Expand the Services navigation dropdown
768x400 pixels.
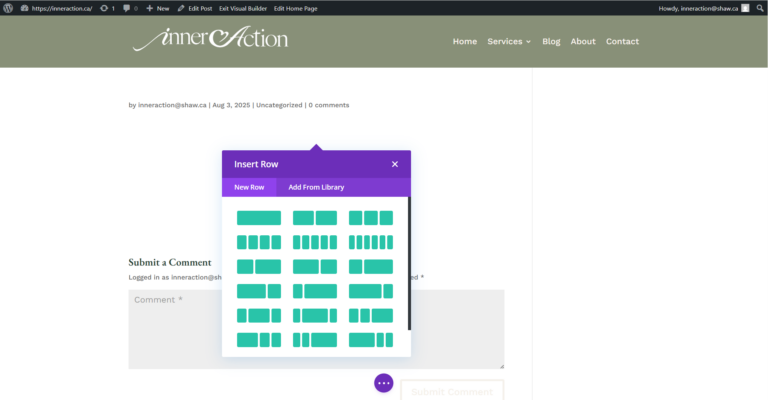click(509, 41)
